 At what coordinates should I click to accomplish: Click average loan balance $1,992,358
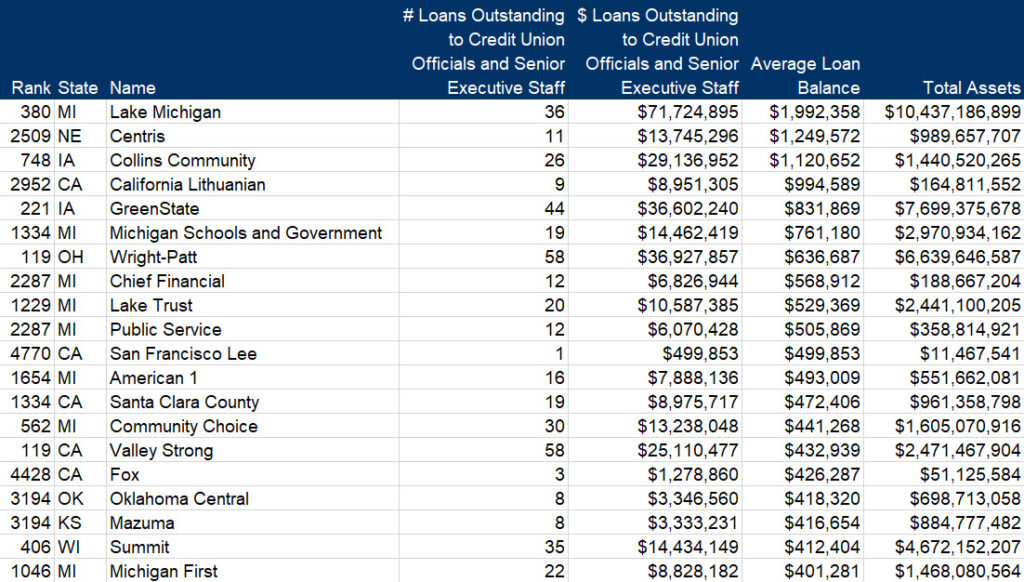(x=814, y=112)
